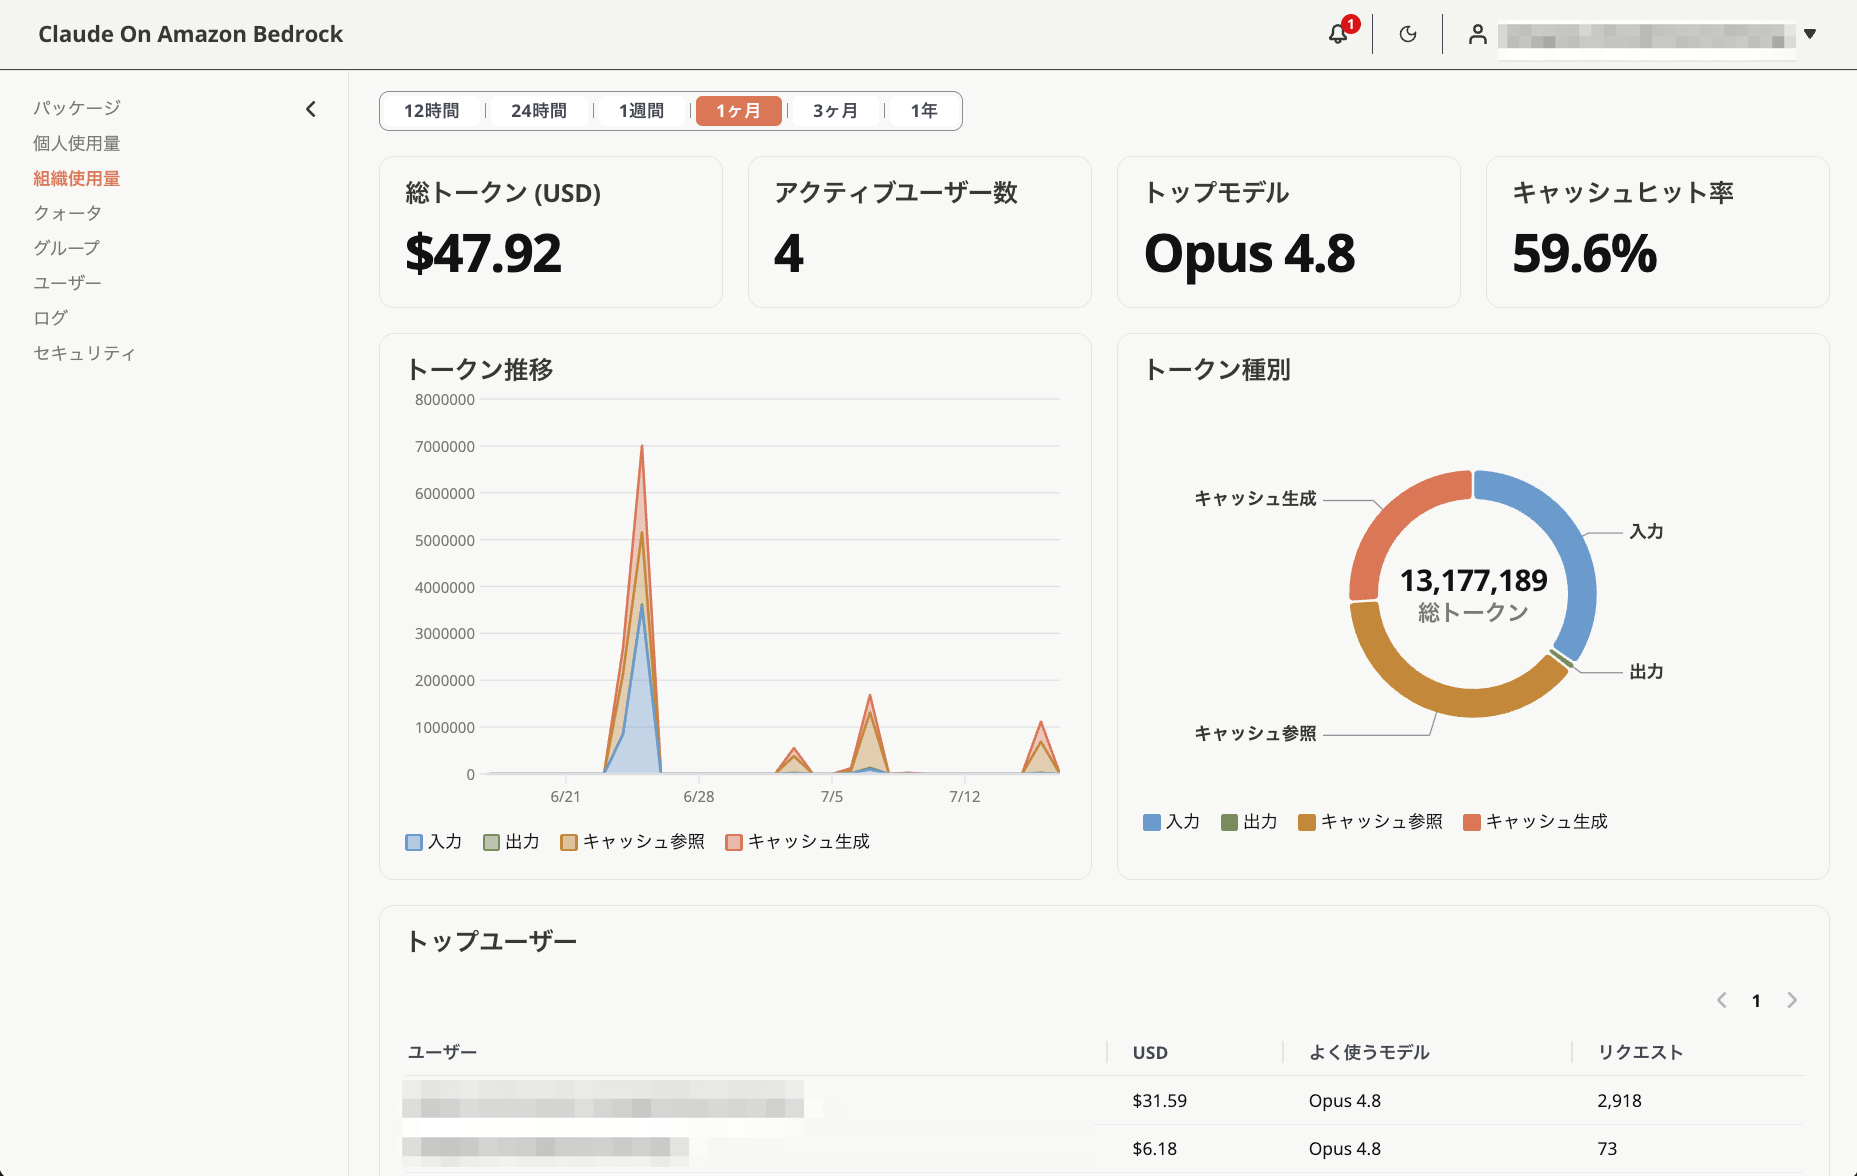Viewport: 1857px width, 1176px height.
Task: Click the user profile icon
Action: tap(1477, 34)
